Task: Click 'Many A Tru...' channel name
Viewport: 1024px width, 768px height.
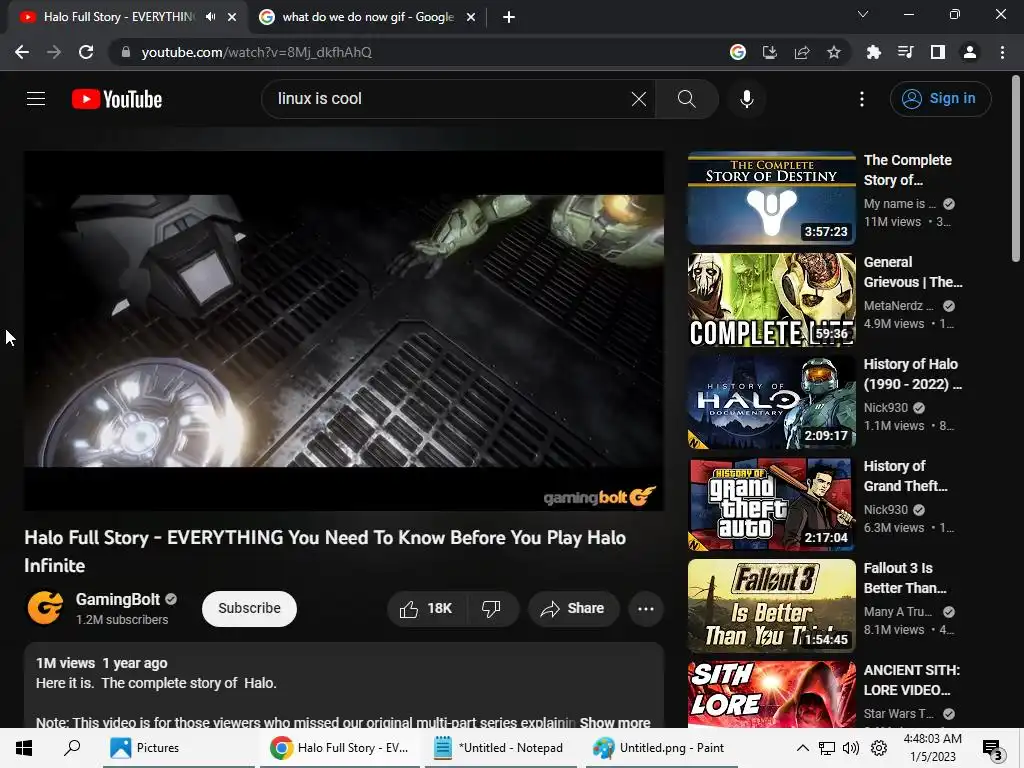Action: (x=898, y=611)
